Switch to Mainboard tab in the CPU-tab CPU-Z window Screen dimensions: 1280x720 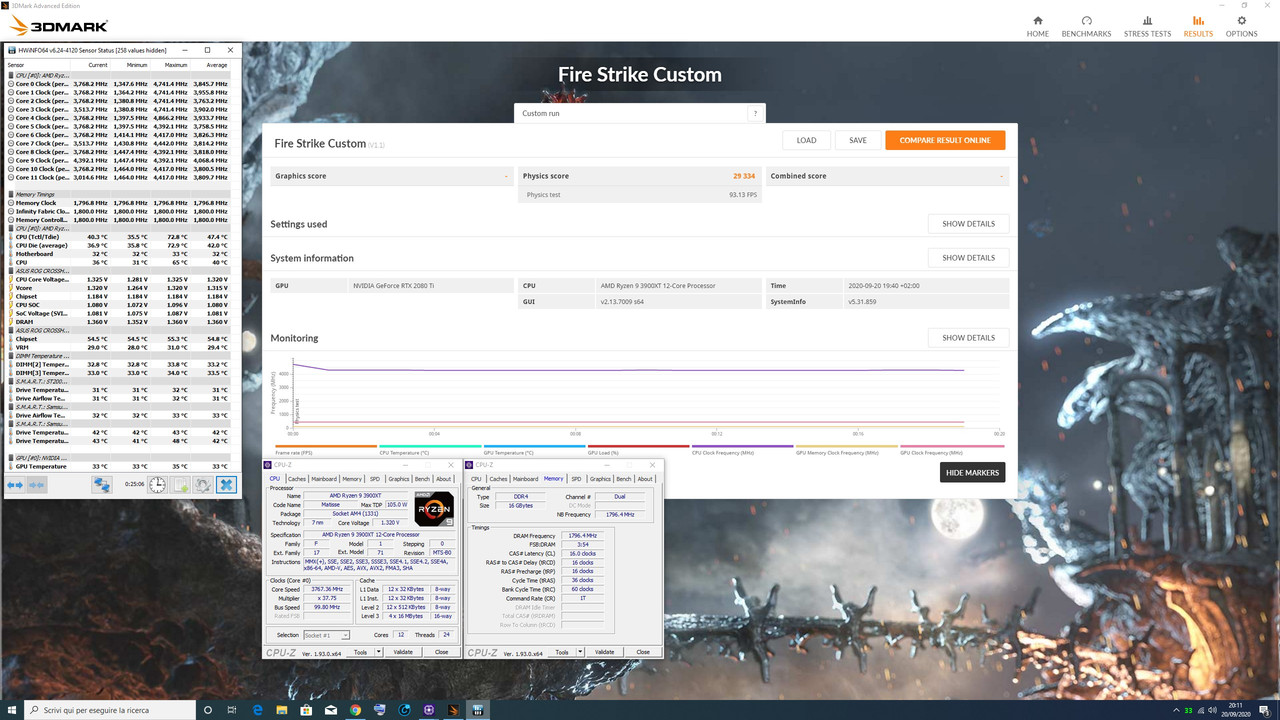pos(325,479)
